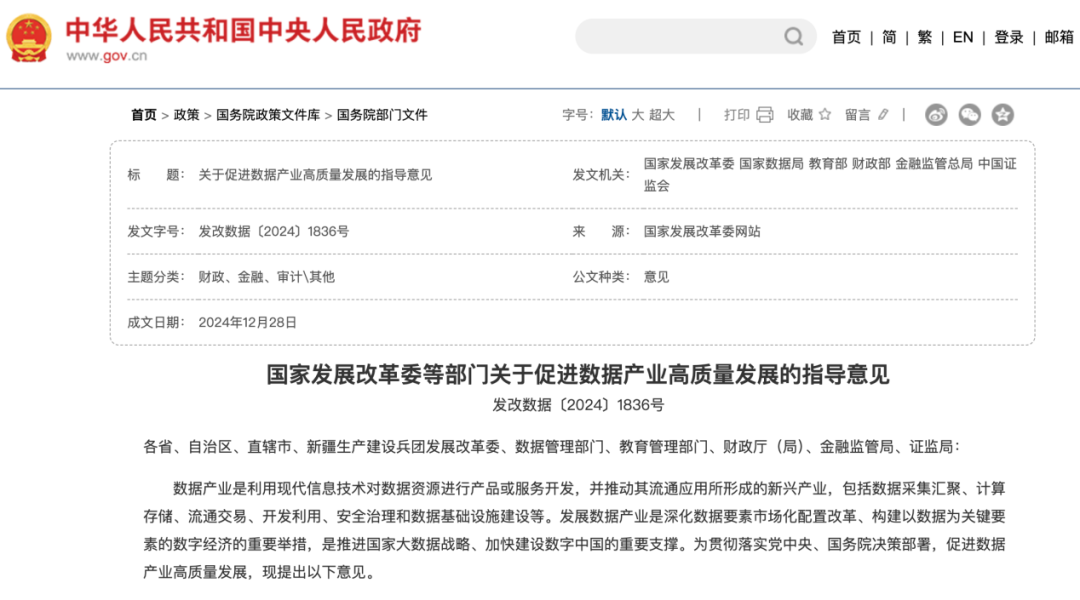Share via the WeChat icon
This screenshot has width=1080, height=600.
[x=970, y=115]
